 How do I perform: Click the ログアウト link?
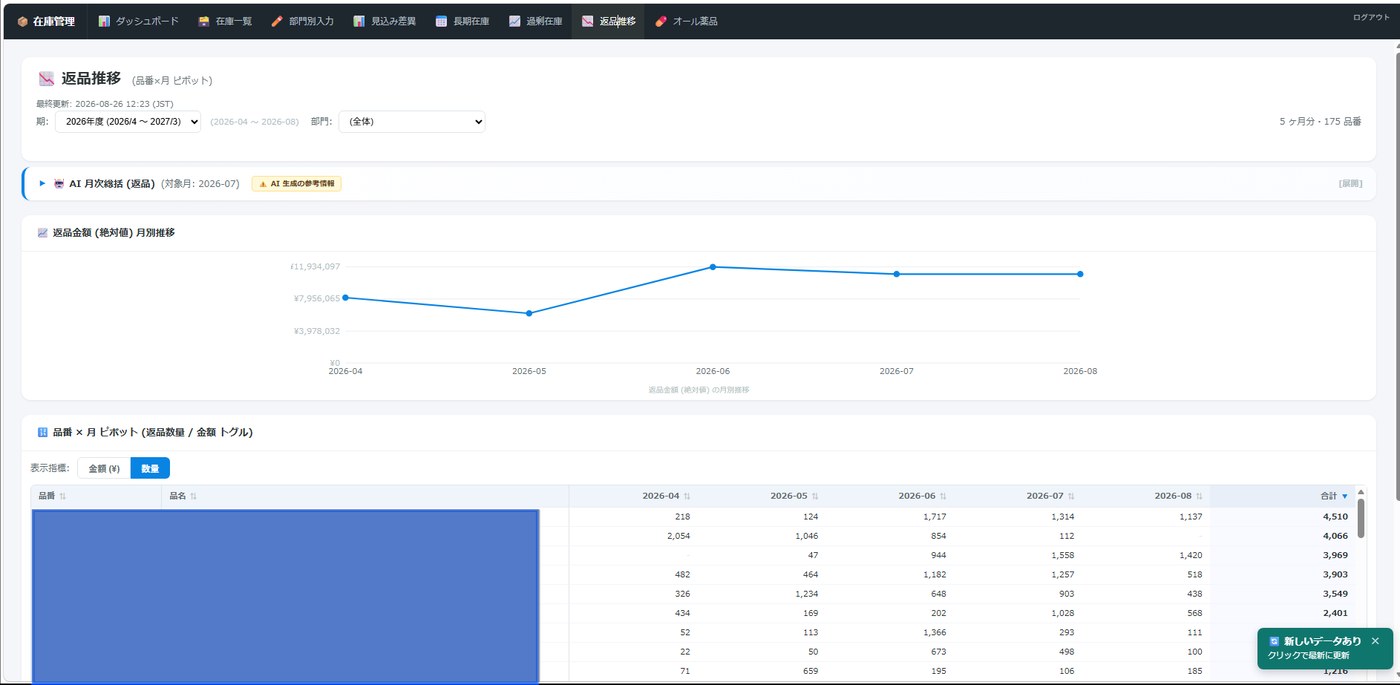tap(1371, 17)
